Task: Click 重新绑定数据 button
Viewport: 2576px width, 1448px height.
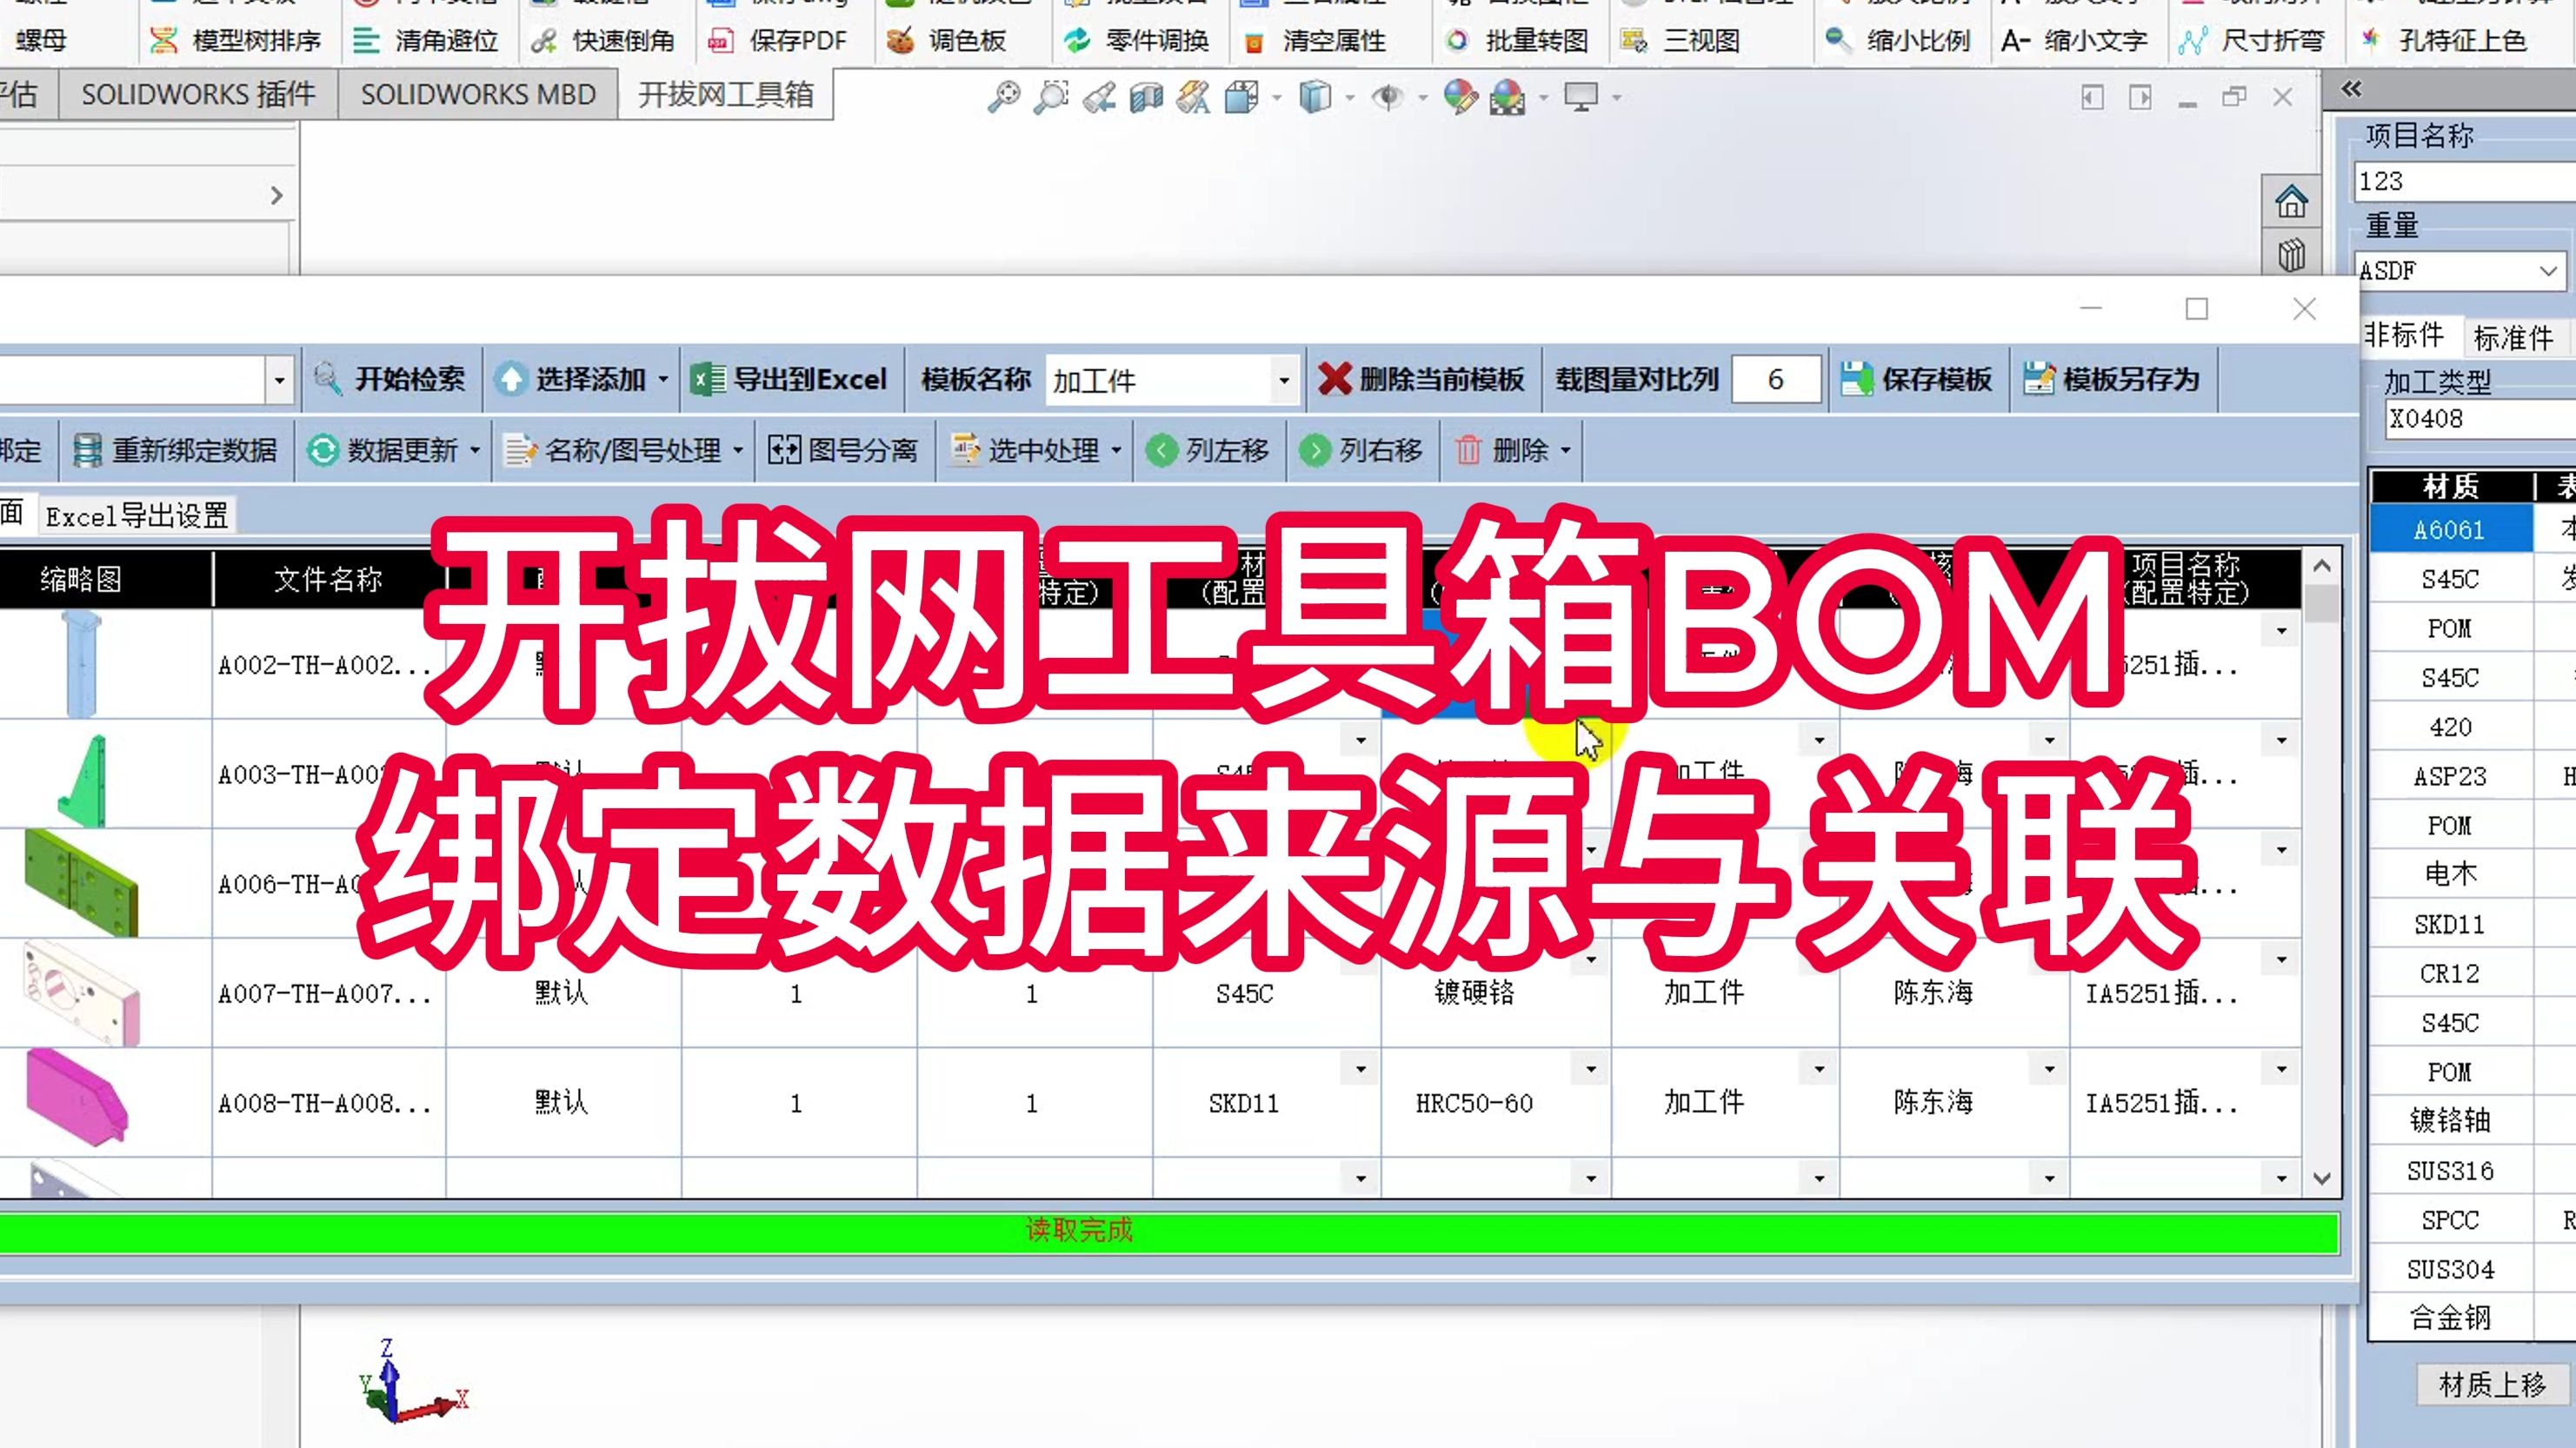Action: 176,450
